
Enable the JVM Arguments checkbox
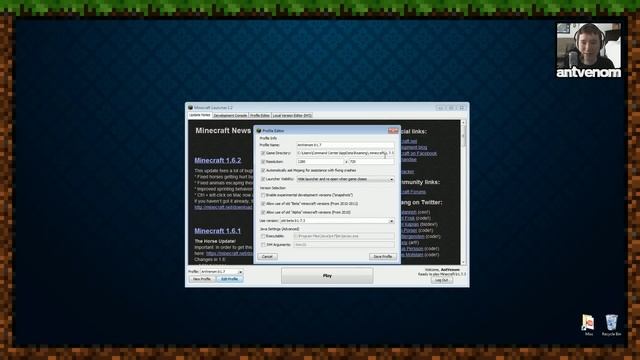point(263,244)
